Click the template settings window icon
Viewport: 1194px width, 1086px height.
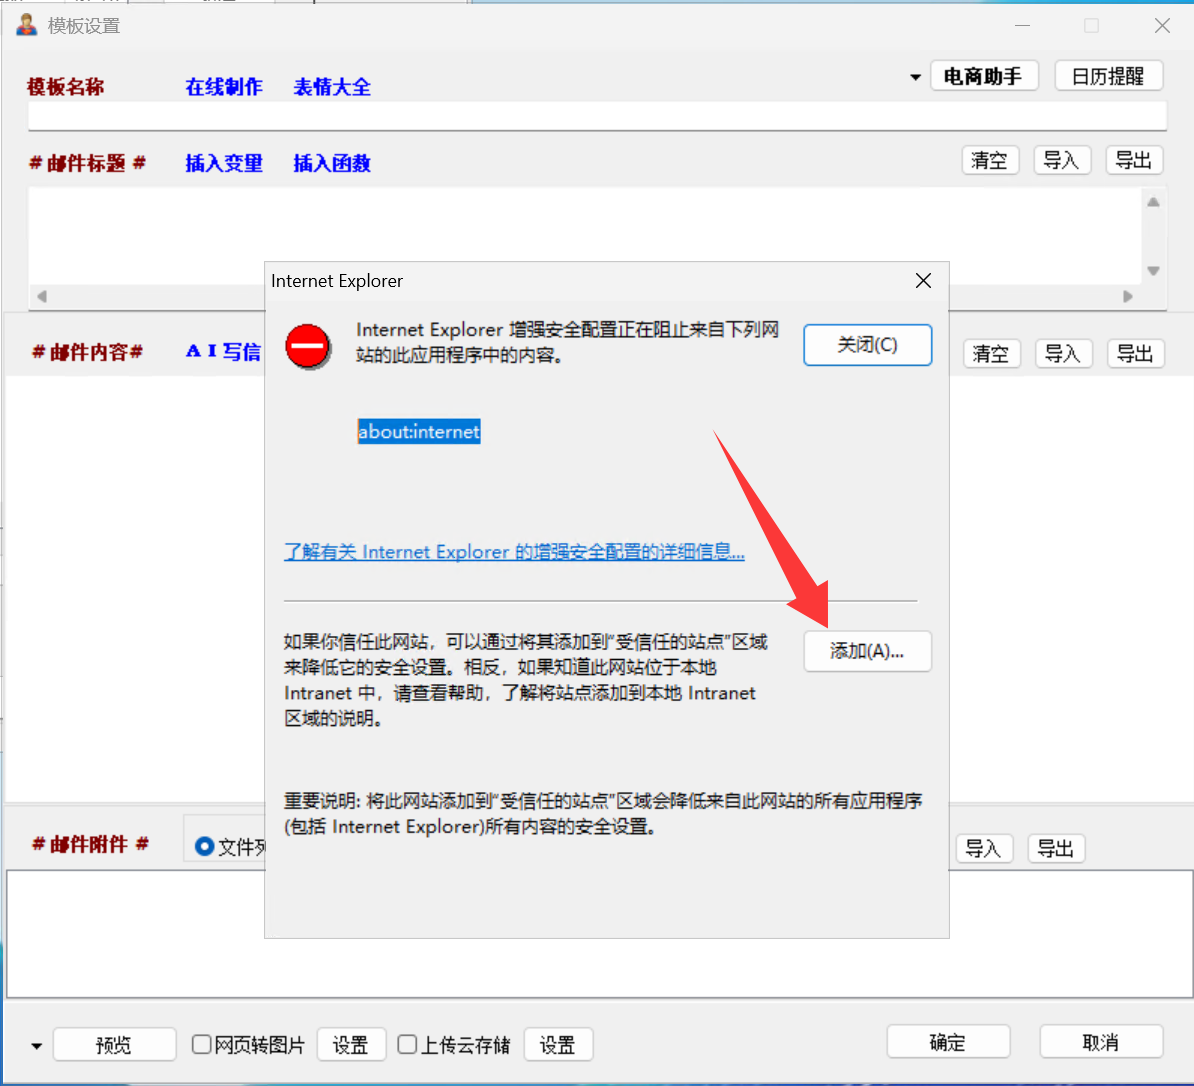tap(26, 25)
